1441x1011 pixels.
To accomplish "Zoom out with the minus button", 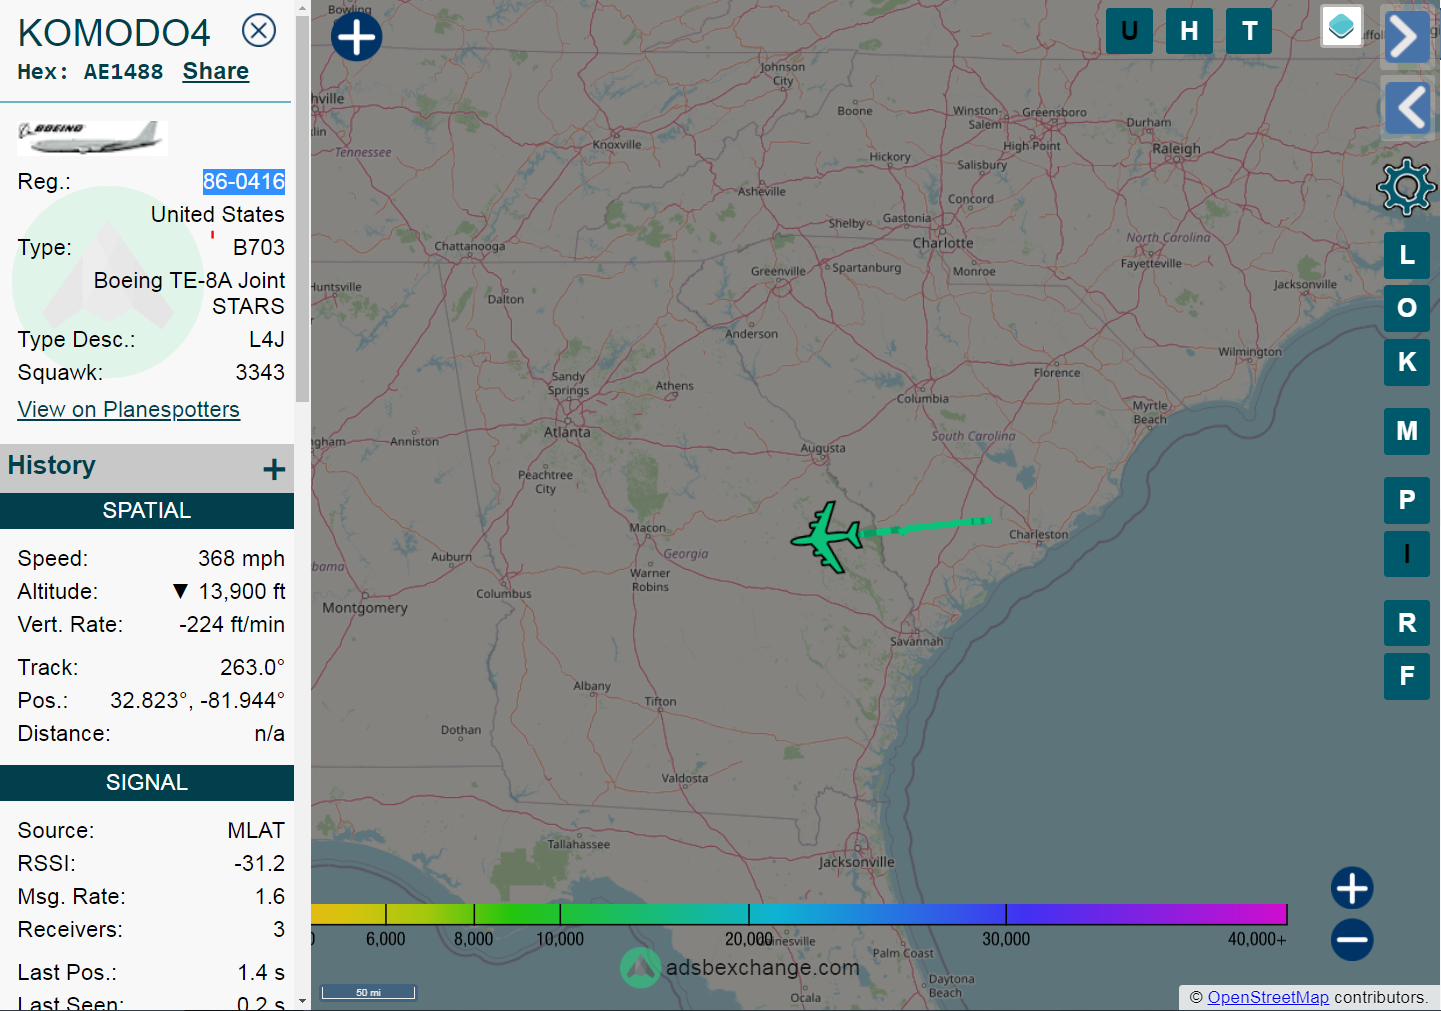I will tap(1352, 939).
